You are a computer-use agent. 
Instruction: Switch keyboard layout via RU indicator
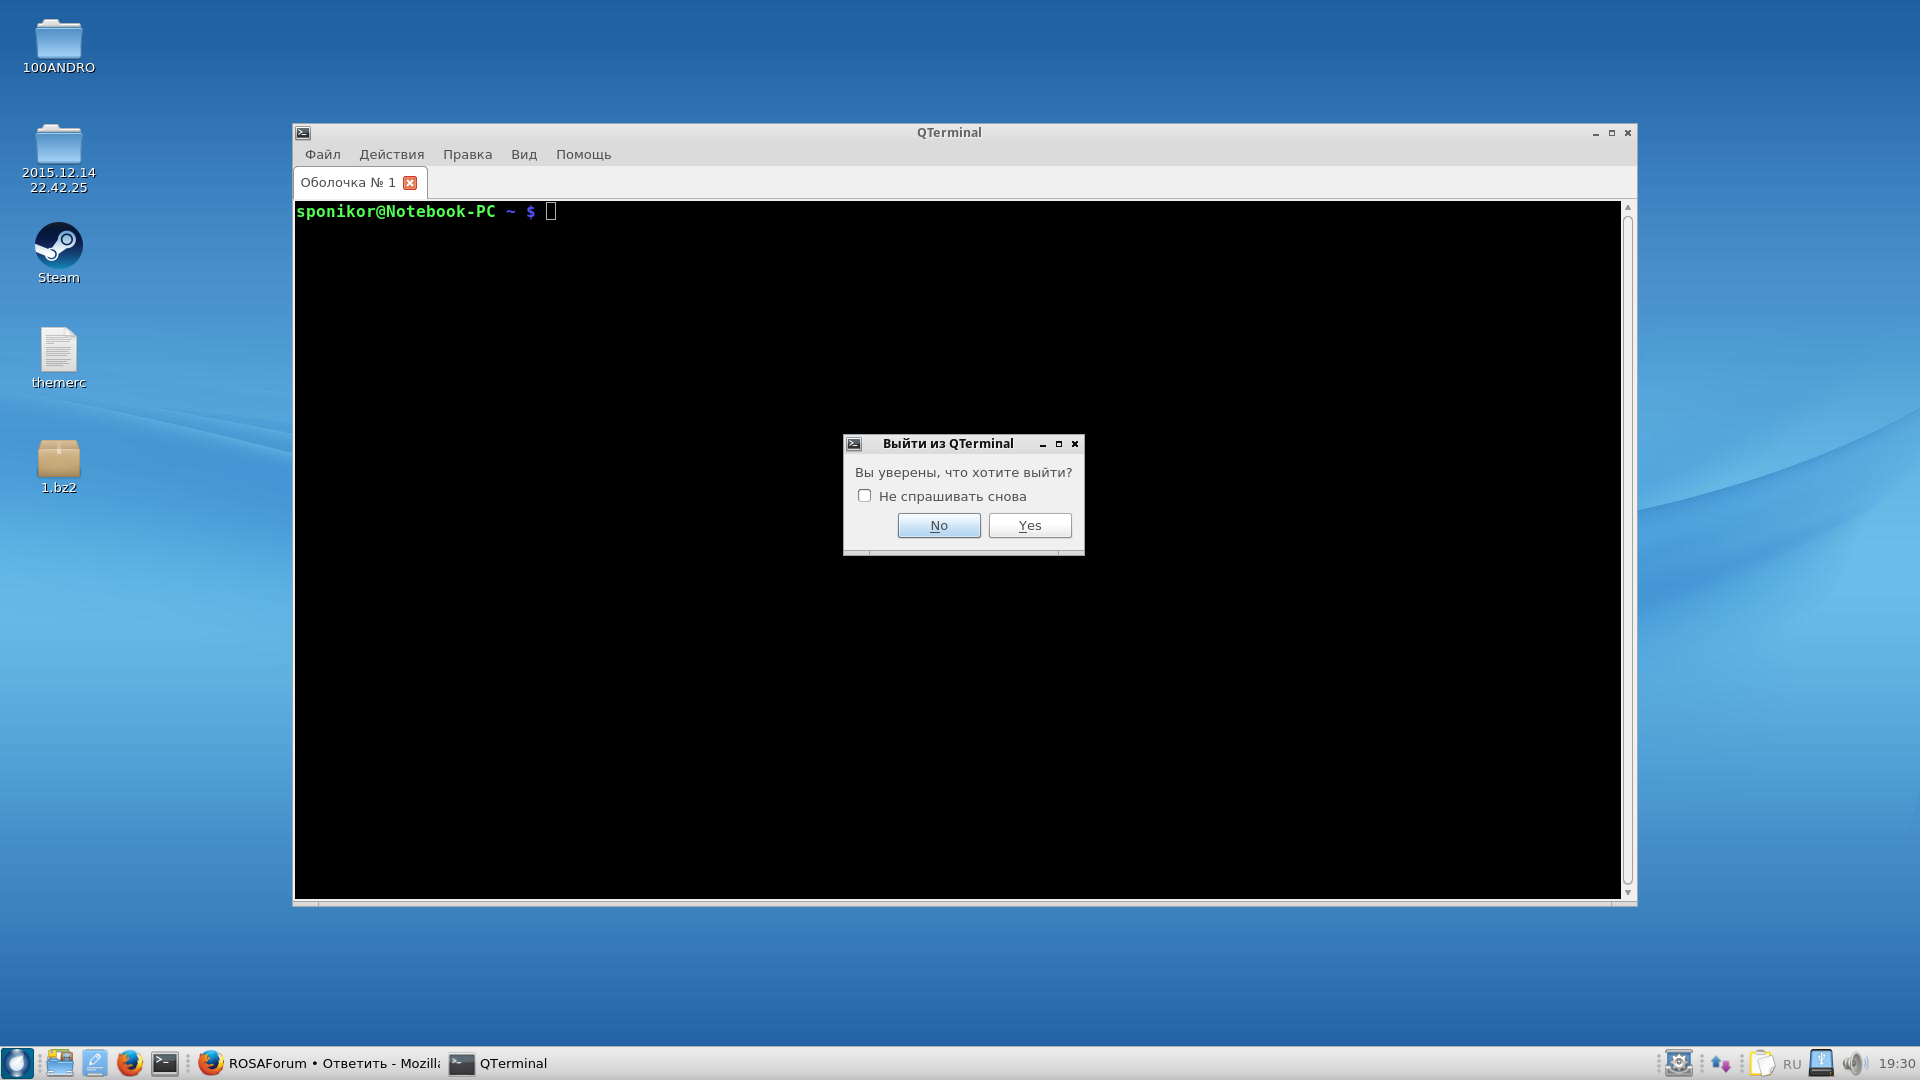click(x=1791, y=1064)
